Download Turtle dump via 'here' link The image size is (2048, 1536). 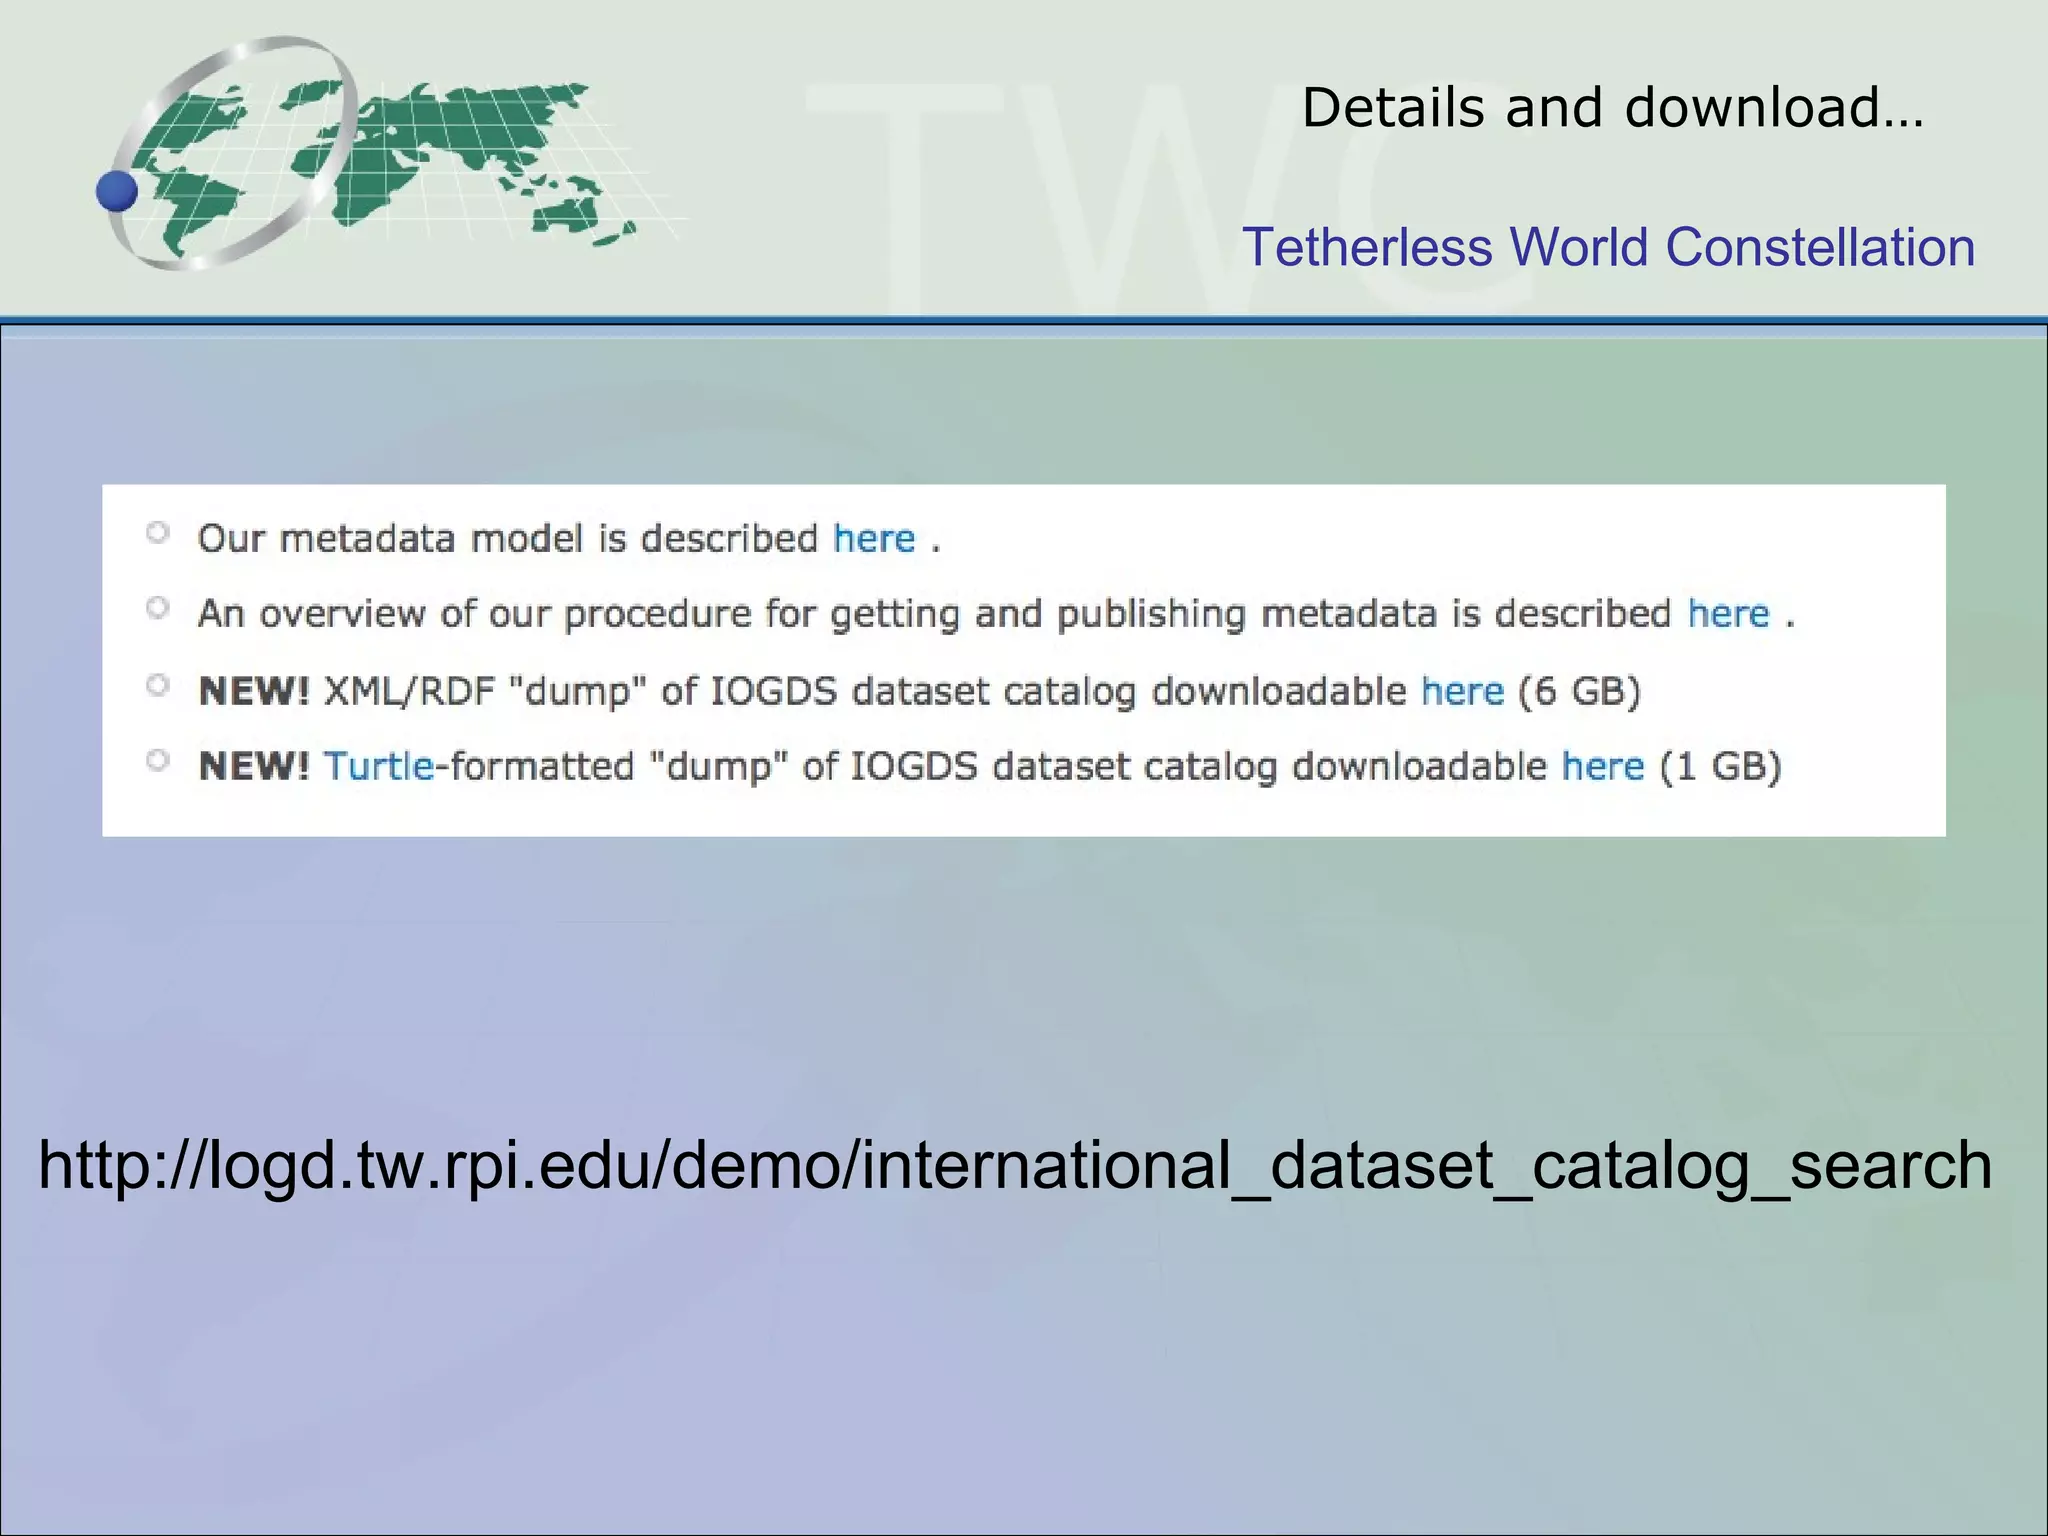tap(1602, 767)
